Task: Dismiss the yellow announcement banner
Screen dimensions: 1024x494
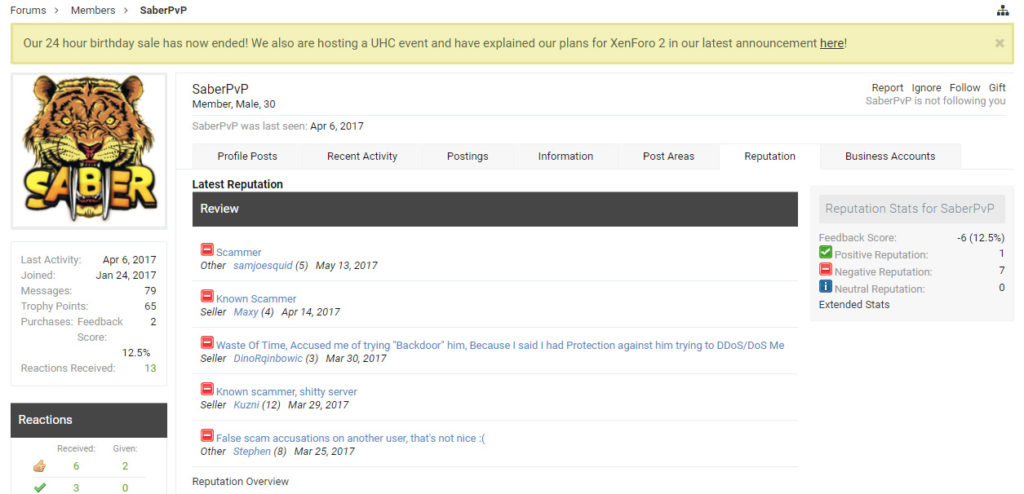Action: click(999, 43)
